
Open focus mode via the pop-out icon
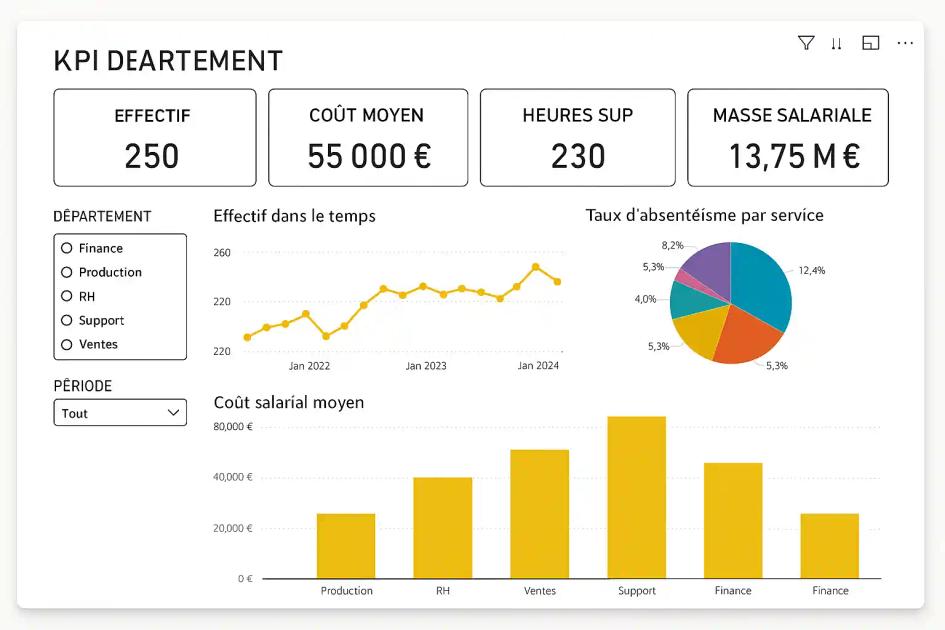[x=871, y=43]
